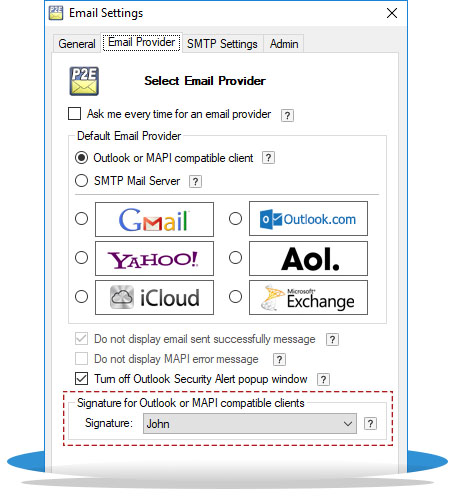The height and width of the screenshot is (499, 455).
Task: Open Signature combo box showing John
Action: coord(250,424)
